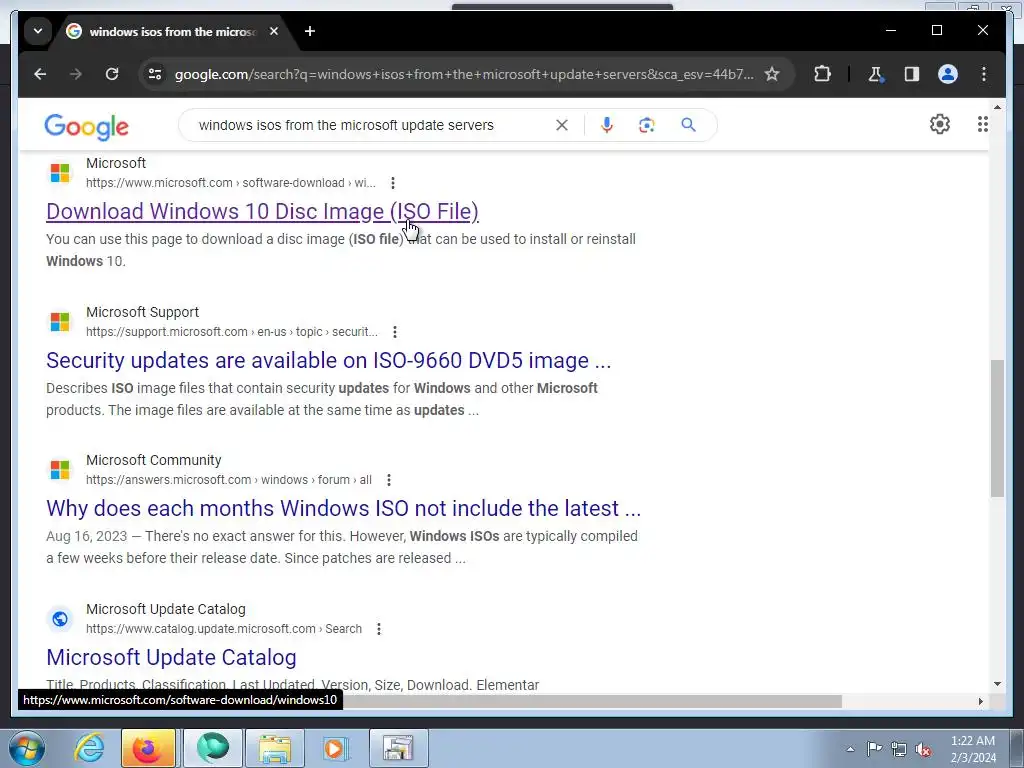The width and height of the screenshot is (1024, 768).
Task: Go back to the previous page
Action: pyautogui.click(x=40, y=74)
